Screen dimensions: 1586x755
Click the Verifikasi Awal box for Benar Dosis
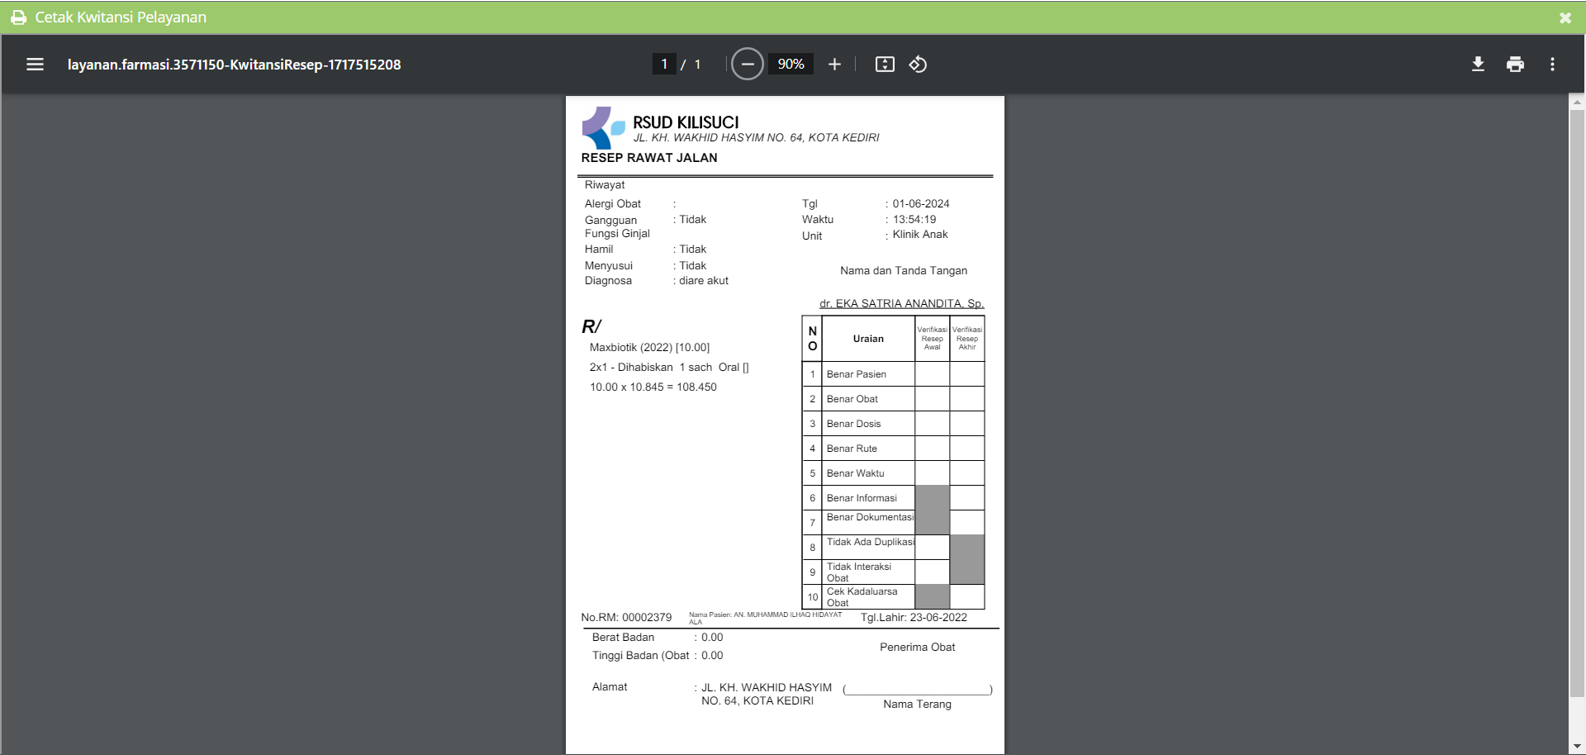932,424
